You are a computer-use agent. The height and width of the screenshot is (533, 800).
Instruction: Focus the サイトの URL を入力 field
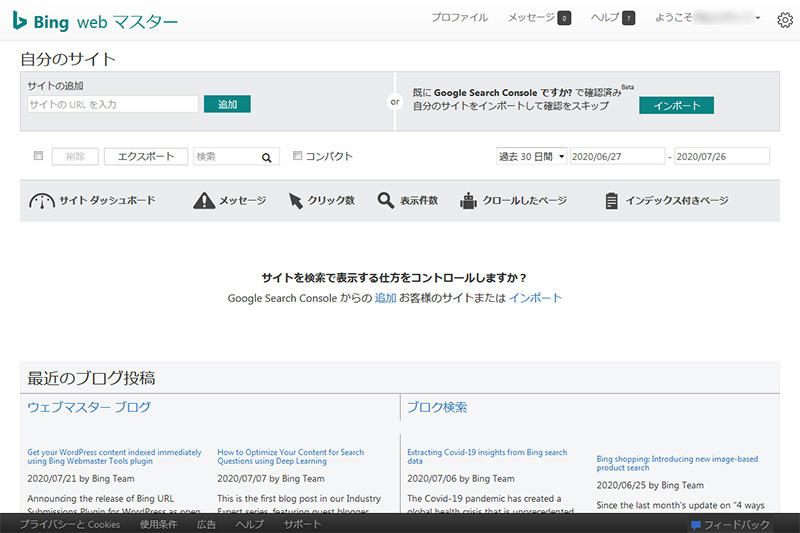(113, 104)
